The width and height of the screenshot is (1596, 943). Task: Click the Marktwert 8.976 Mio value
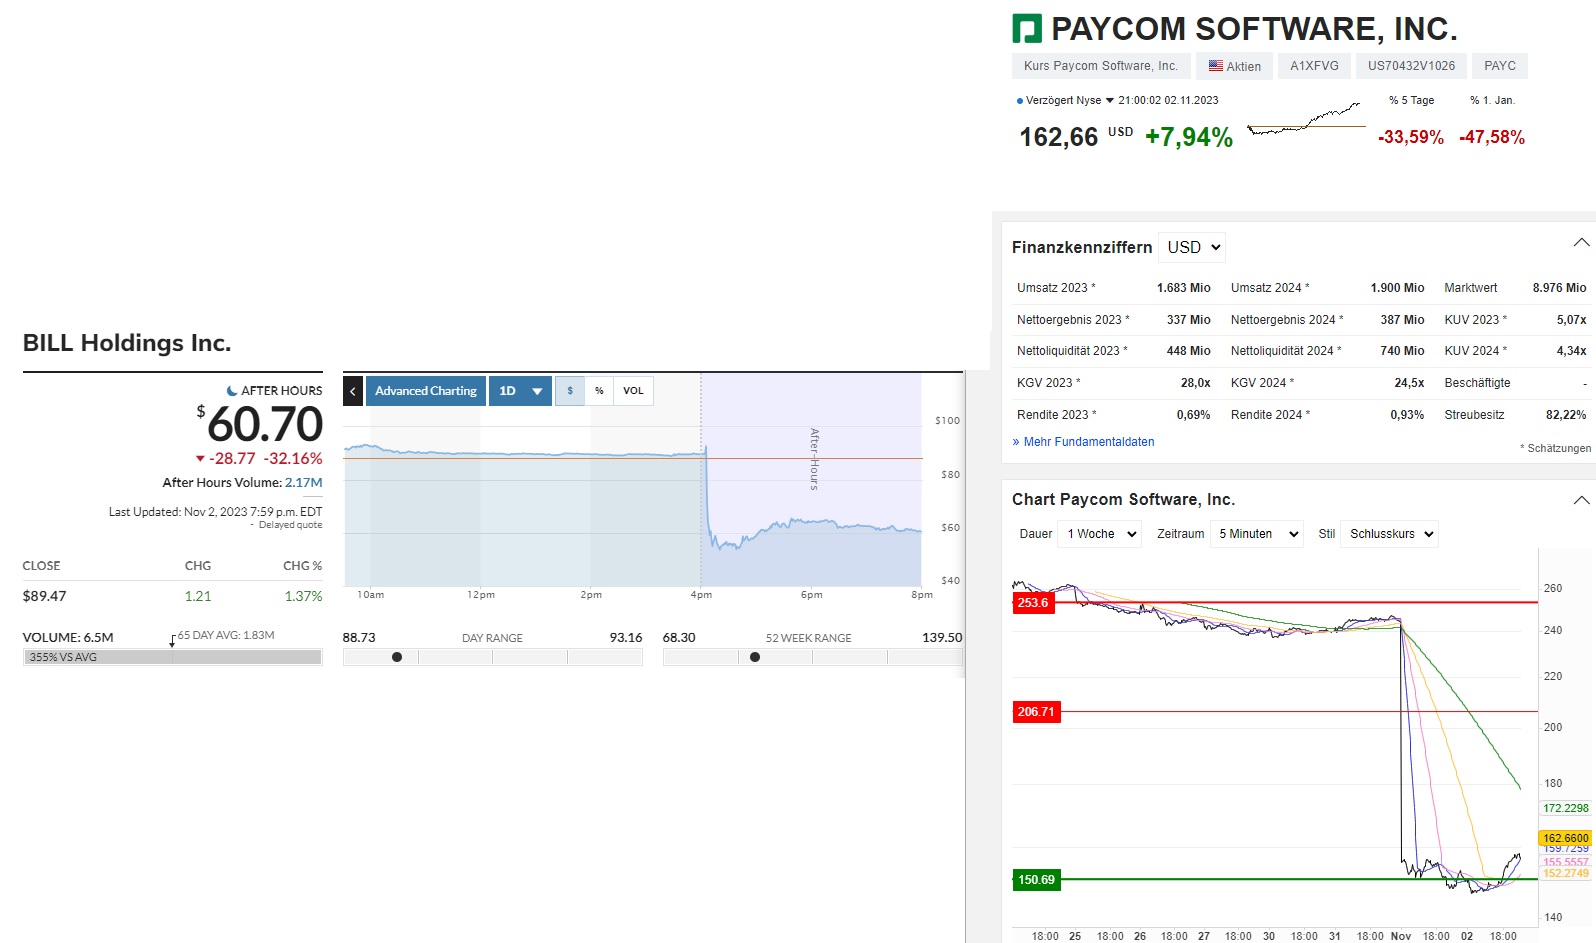[x=1559, y=288]
